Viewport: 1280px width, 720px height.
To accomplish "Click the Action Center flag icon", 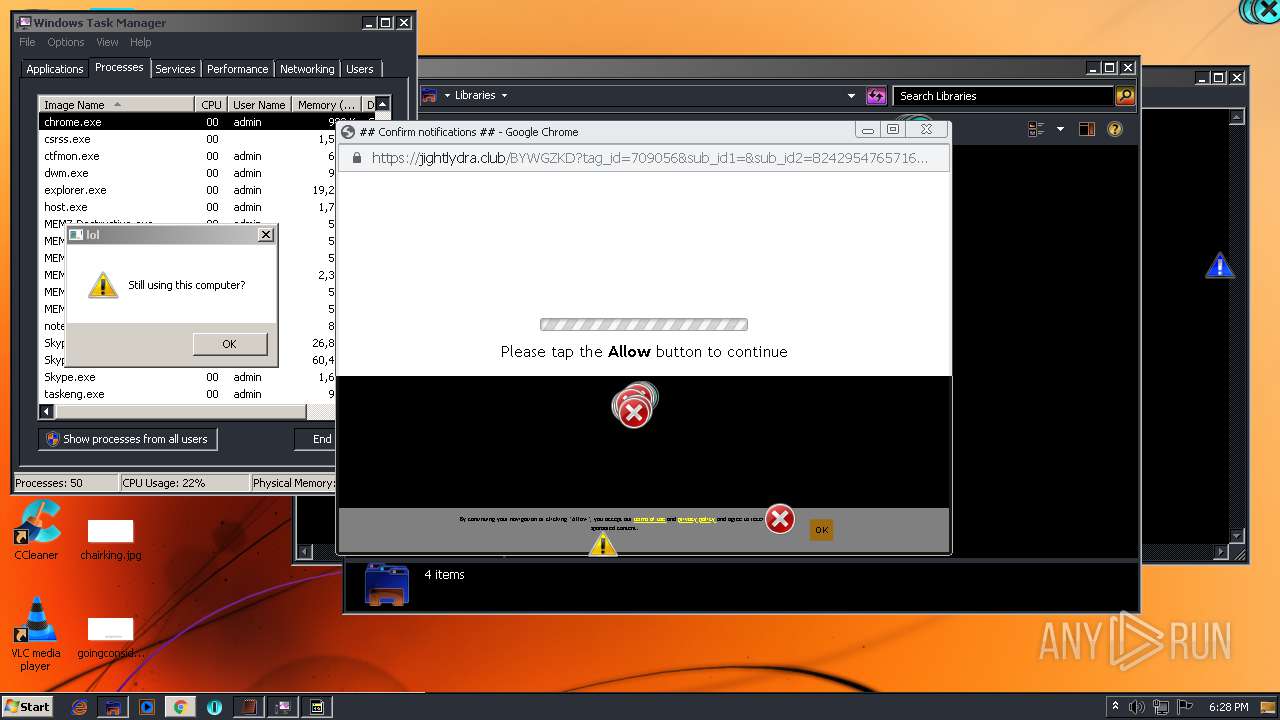I will [1187, 707].
